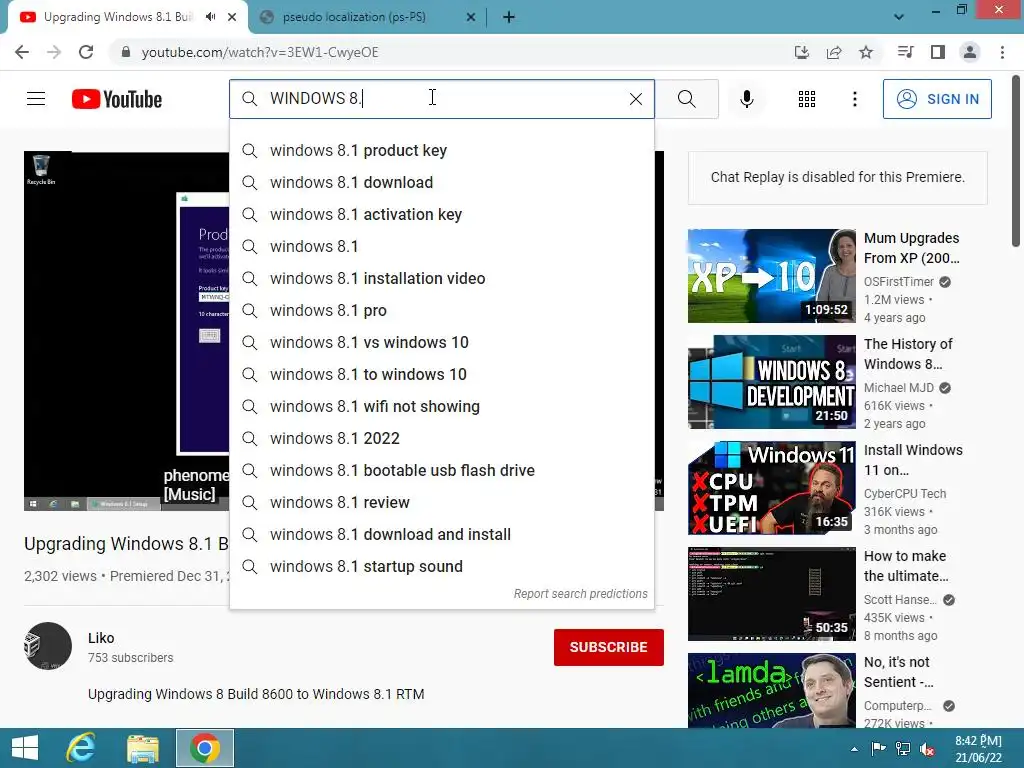1024x768 pixels.
Task: Go forward in Chrome
Action: point(54,52)
